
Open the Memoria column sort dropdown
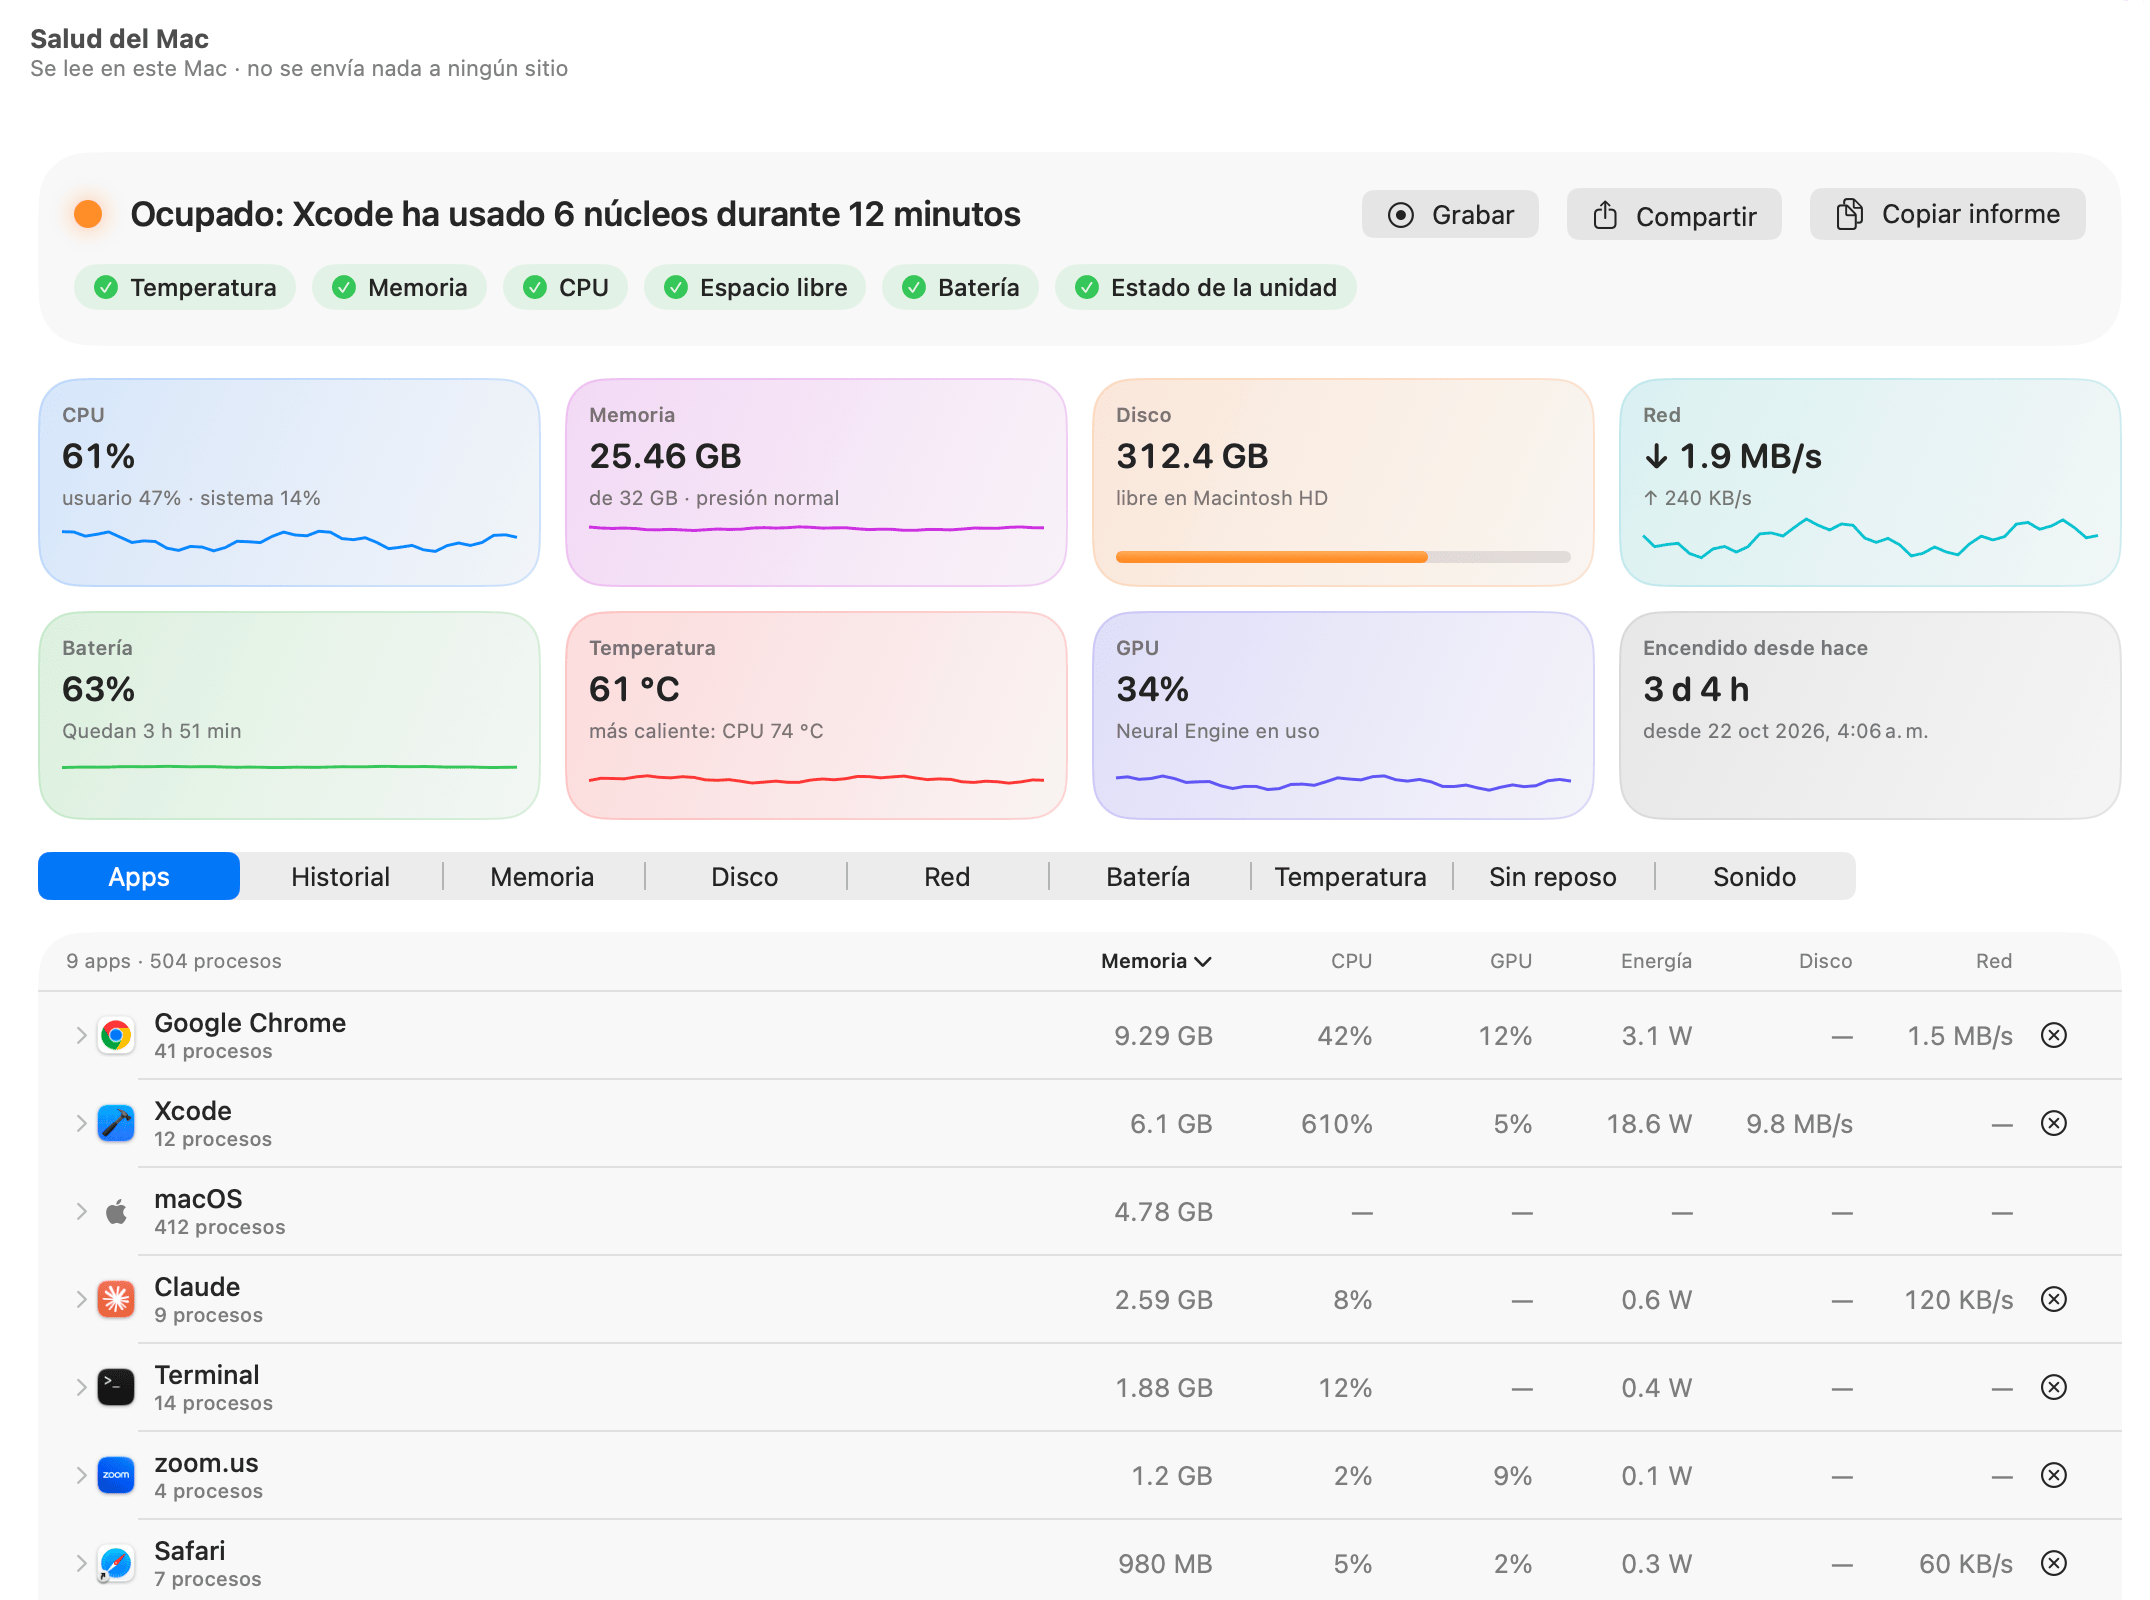[1156, 961]
